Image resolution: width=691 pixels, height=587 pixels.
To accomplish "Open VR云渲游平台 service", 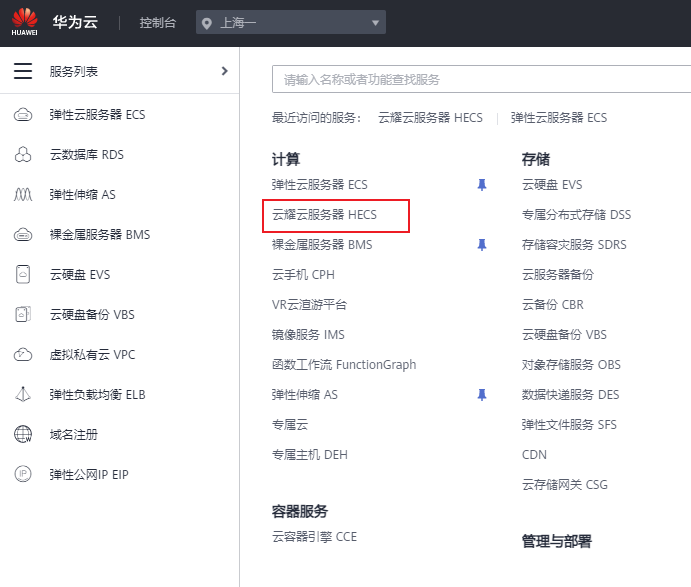I will point(309,305).
